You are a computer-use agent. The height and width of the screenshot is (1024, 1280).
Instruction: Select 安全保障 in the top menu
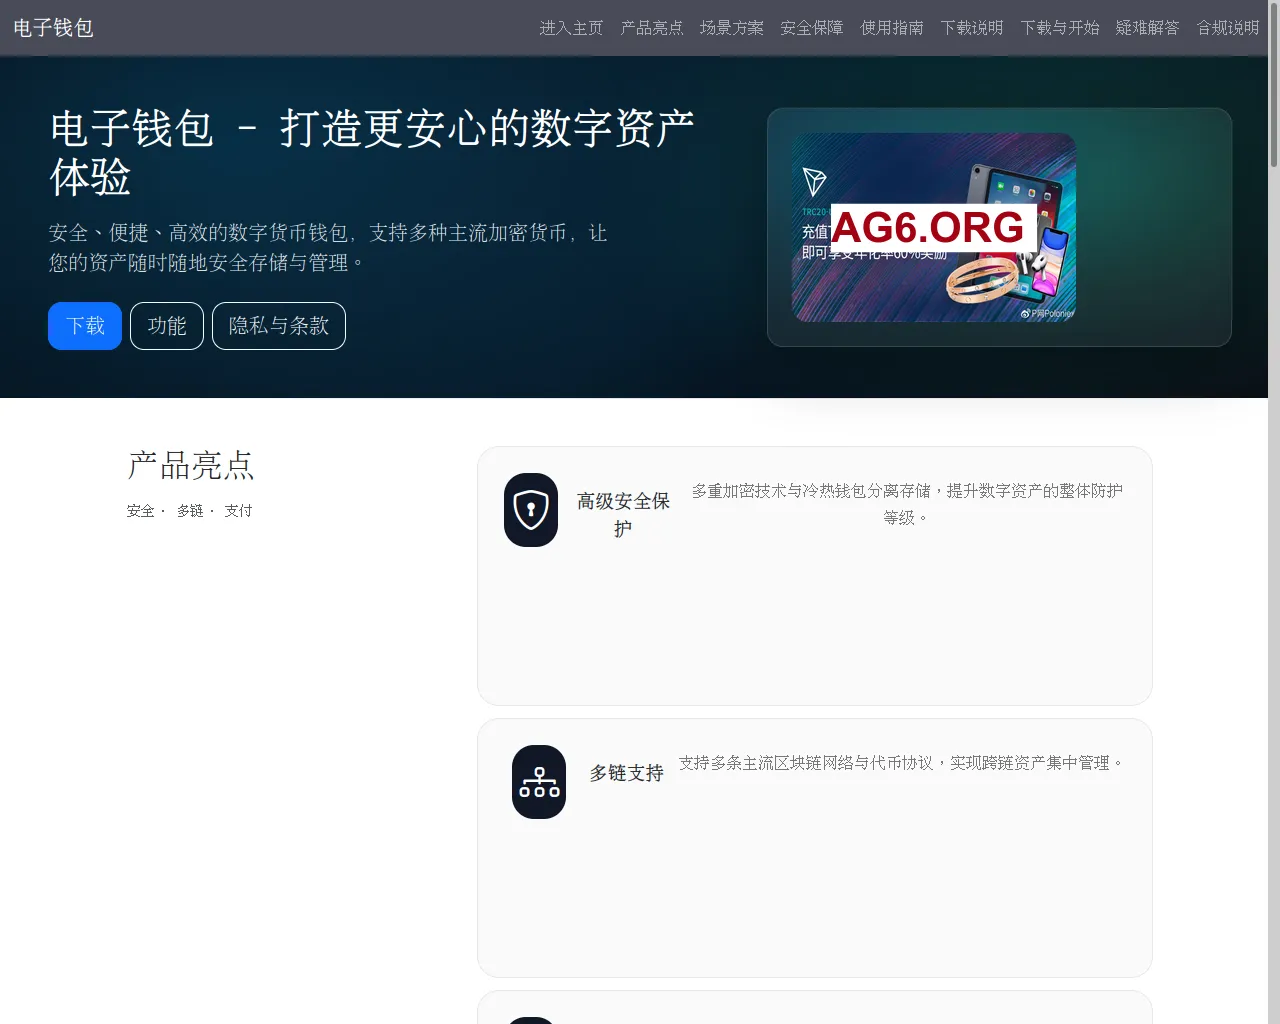coord(811,28)
